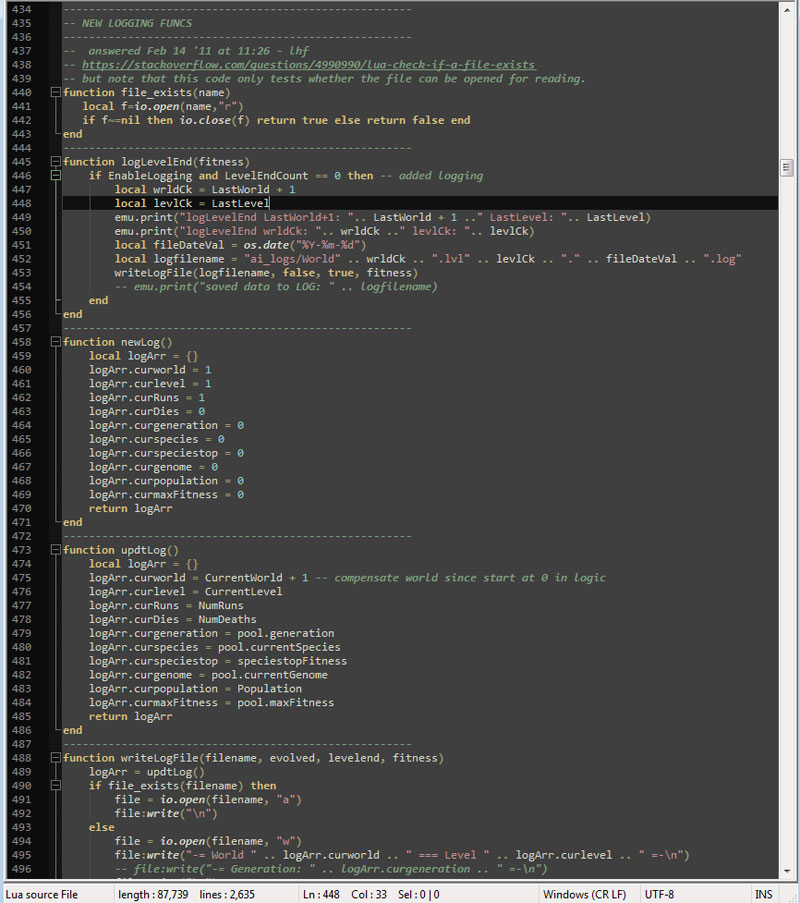The width and height of the screenshot is (800, 903).
Task: Click the window resize grip in status bar corner
Action: pos(792,896)
